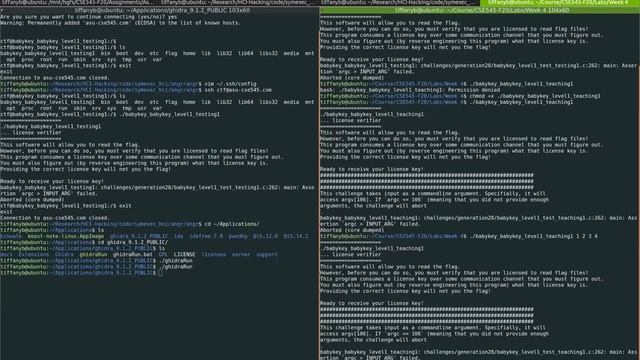
Task: Click the 'cd ~/Applications/' command
Action: tap(232, 224)
